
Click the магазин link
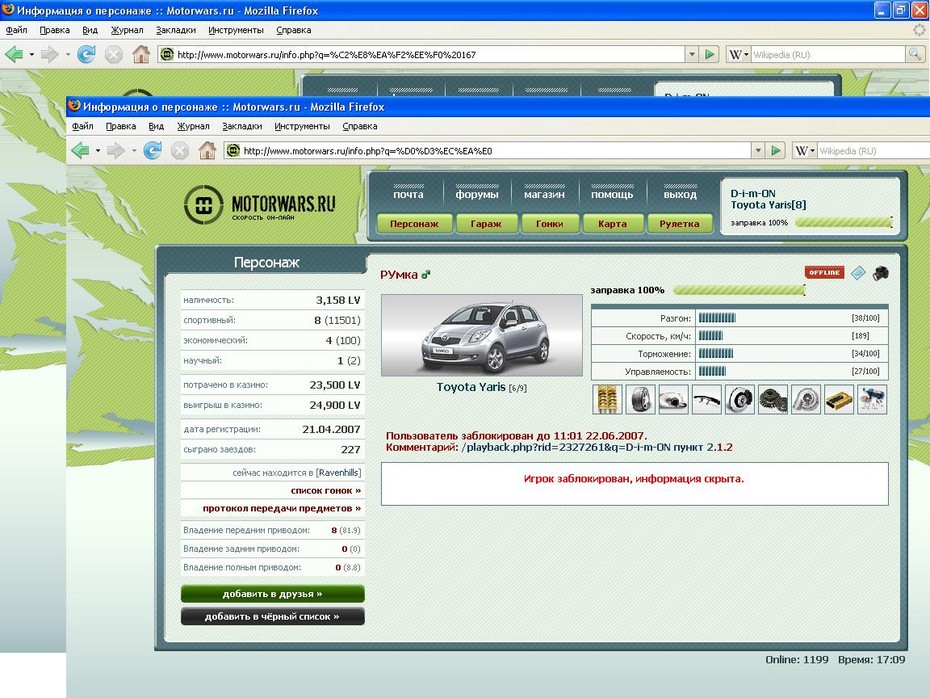point(544,195)
